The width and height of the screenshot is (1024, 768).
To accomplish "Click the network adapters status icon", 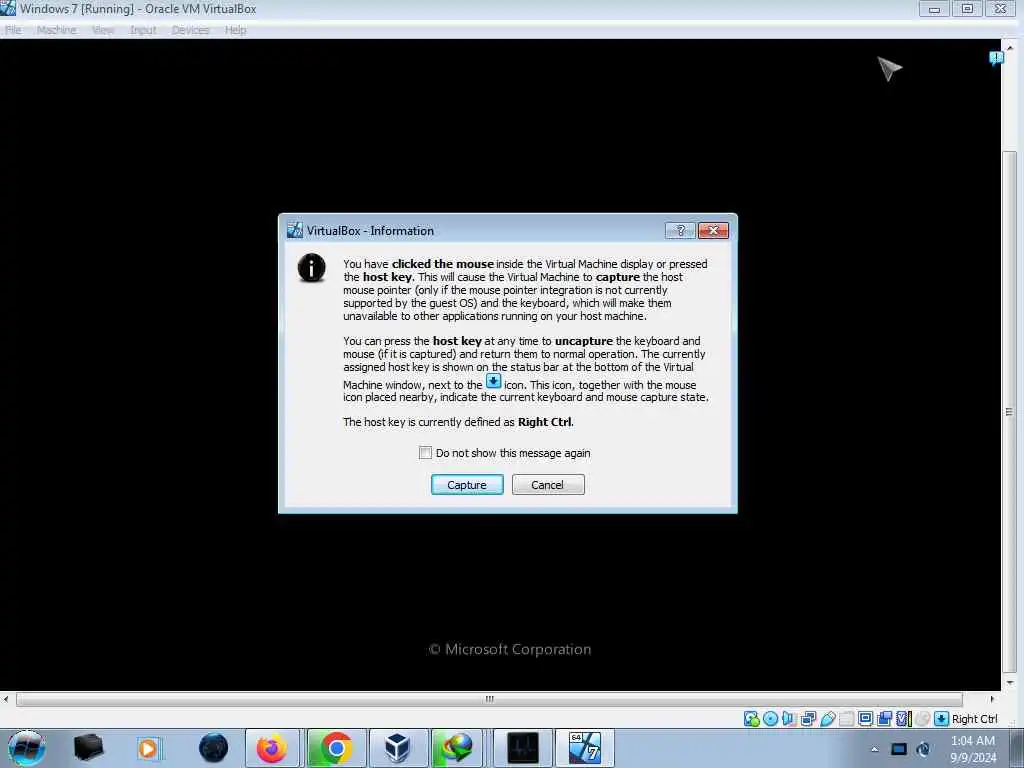I will pos(808,719).
